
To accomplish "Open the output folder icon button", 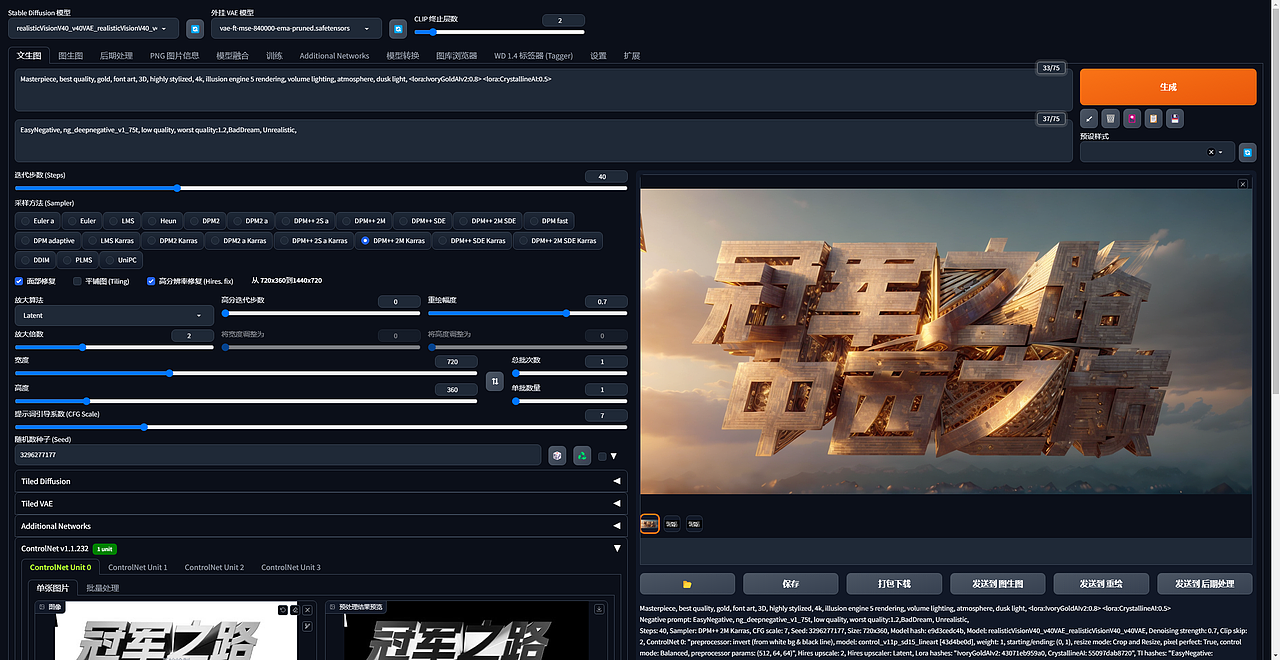I will click(687, 584).
